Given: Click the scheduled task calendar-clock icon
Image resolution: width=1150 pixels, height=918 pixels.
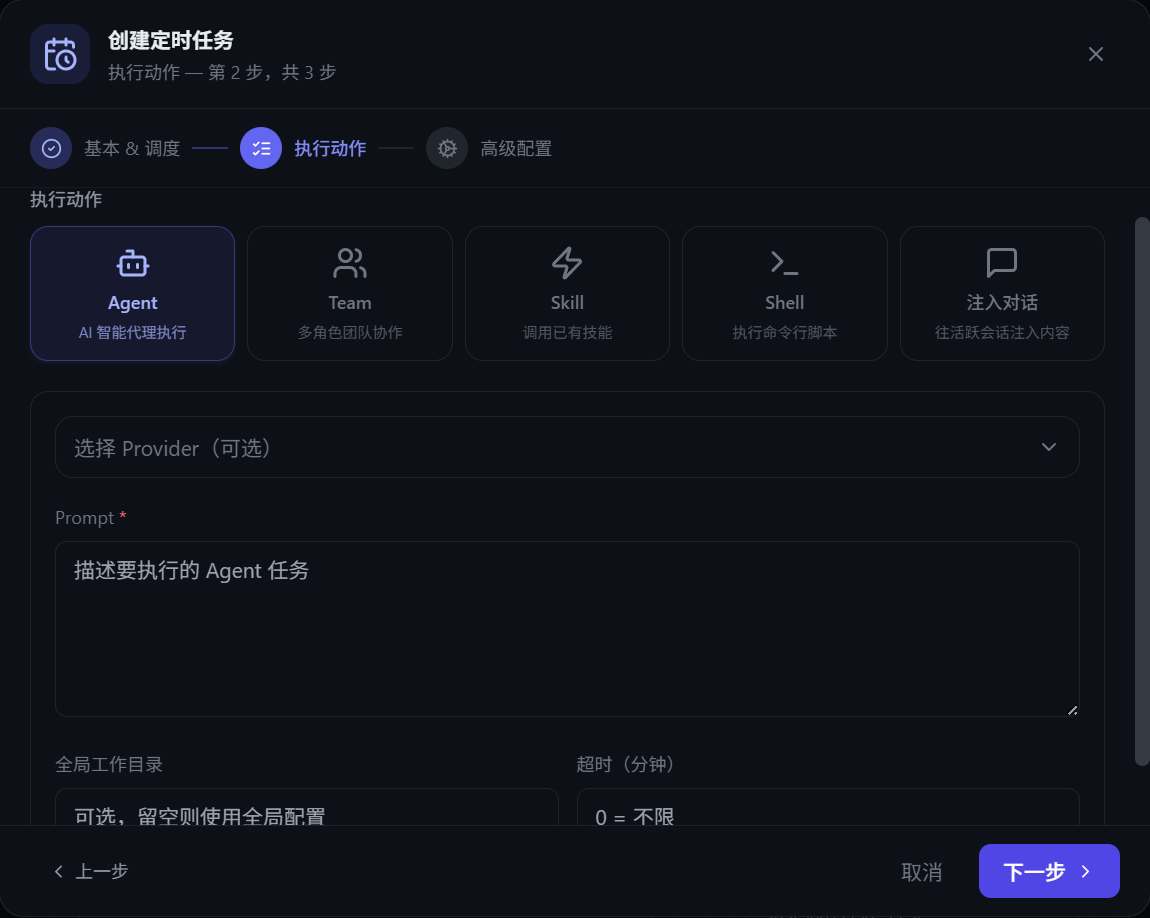Looking at the screenshot, I should 60,54.
